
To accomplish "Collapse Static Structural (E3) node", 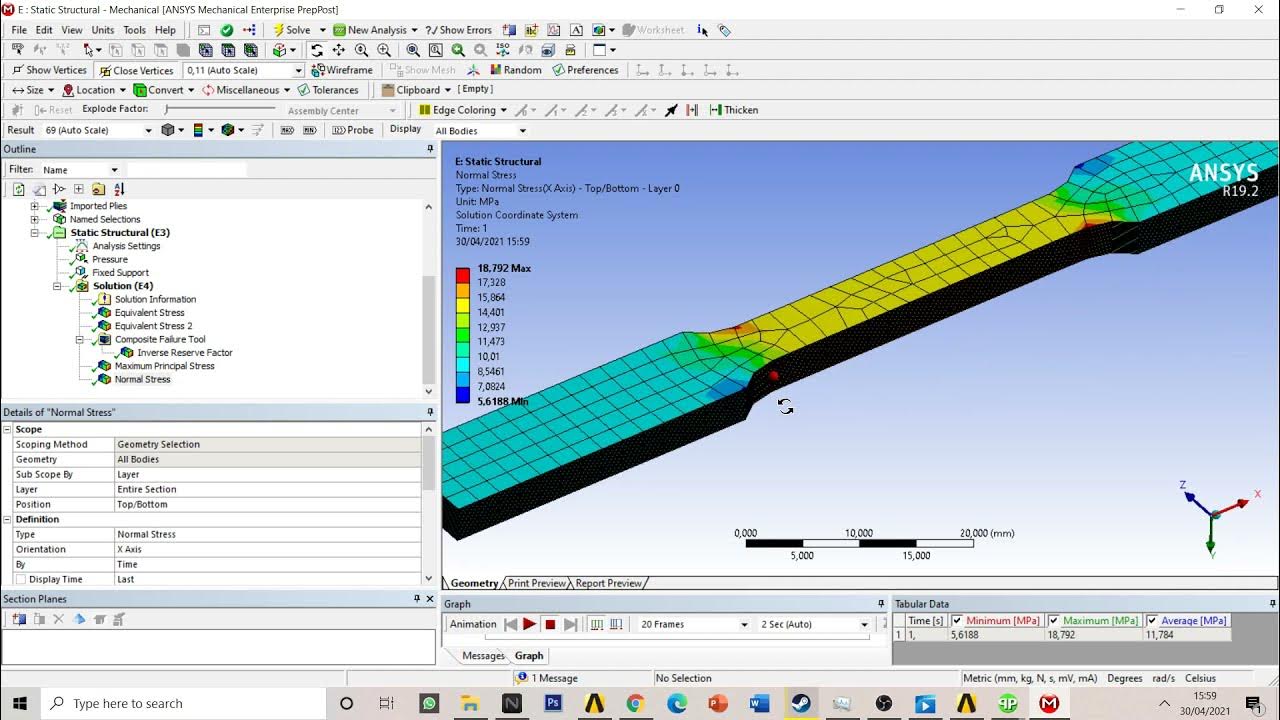I will pyautogui.click(x=35, y=233).
